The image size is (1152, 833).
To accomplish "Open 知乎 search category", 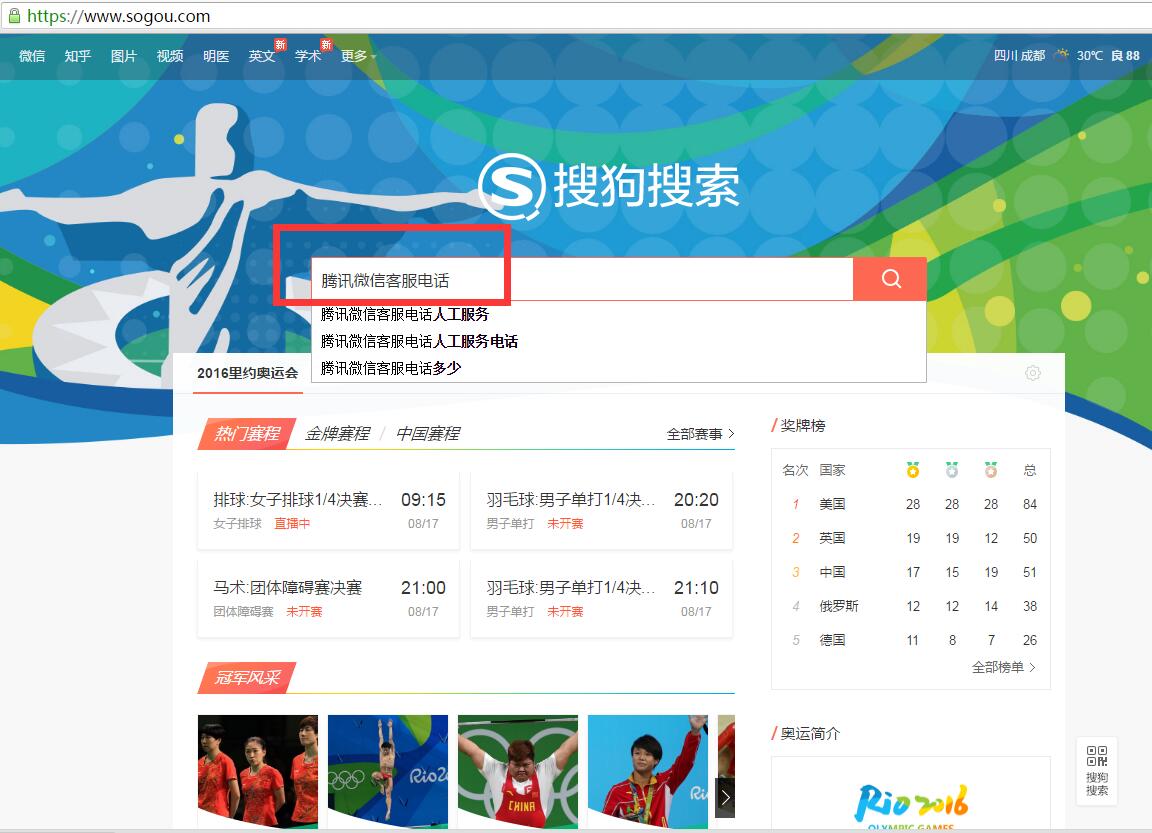I will coord(77,56).
